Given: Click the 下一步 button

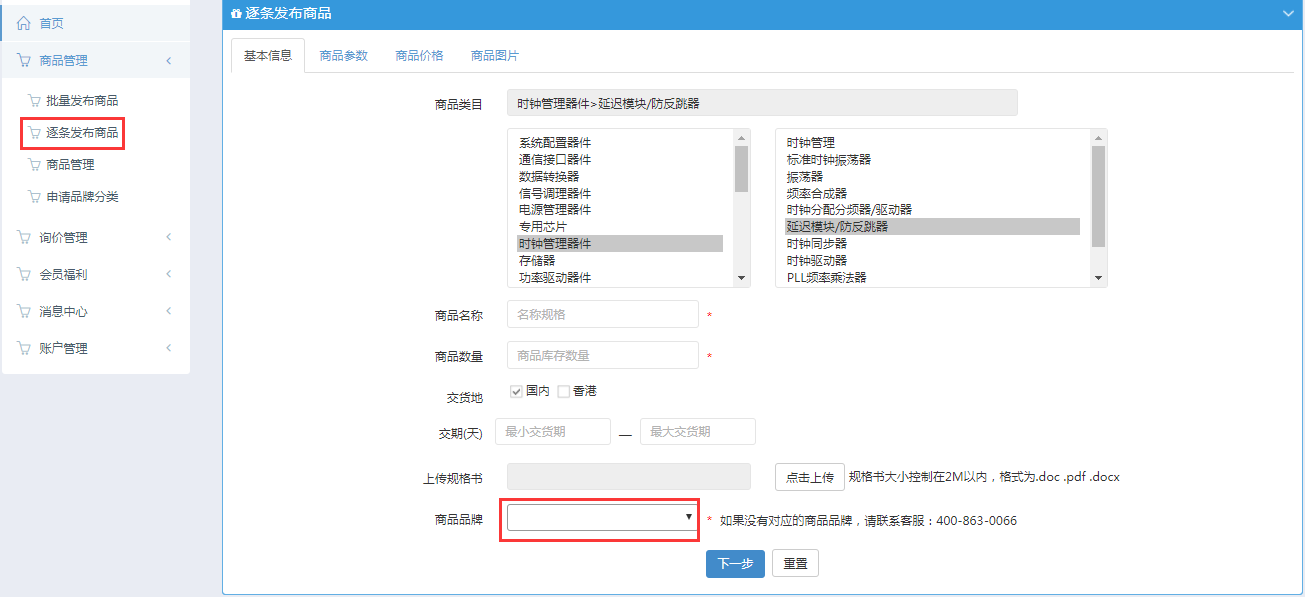Looking at the screenshot, I should pos(735,564).
